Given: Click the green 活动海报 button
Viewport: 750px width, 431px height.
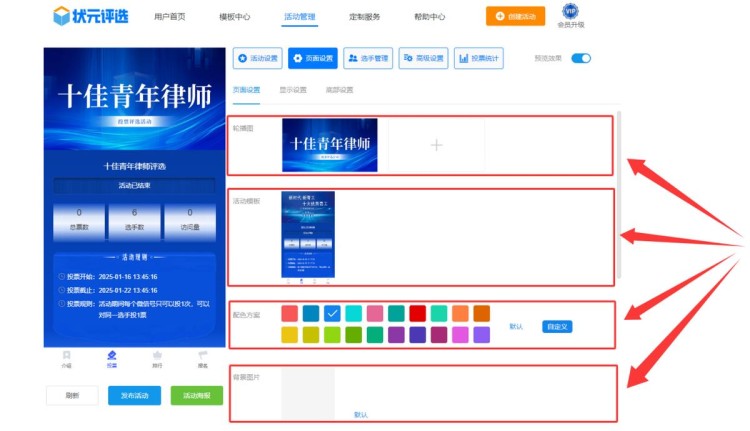Looking at the screenshot, I should click(196, 395).
